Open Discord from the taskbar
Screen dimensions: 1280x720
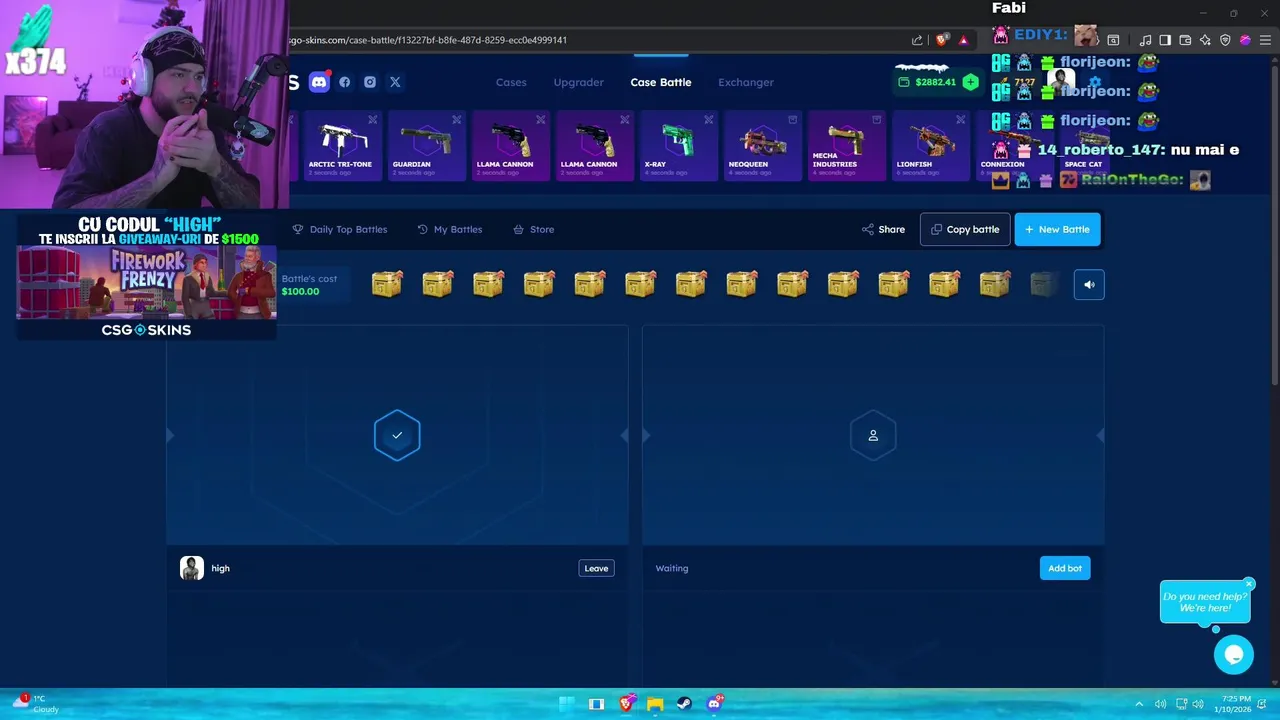coord(714,704)
